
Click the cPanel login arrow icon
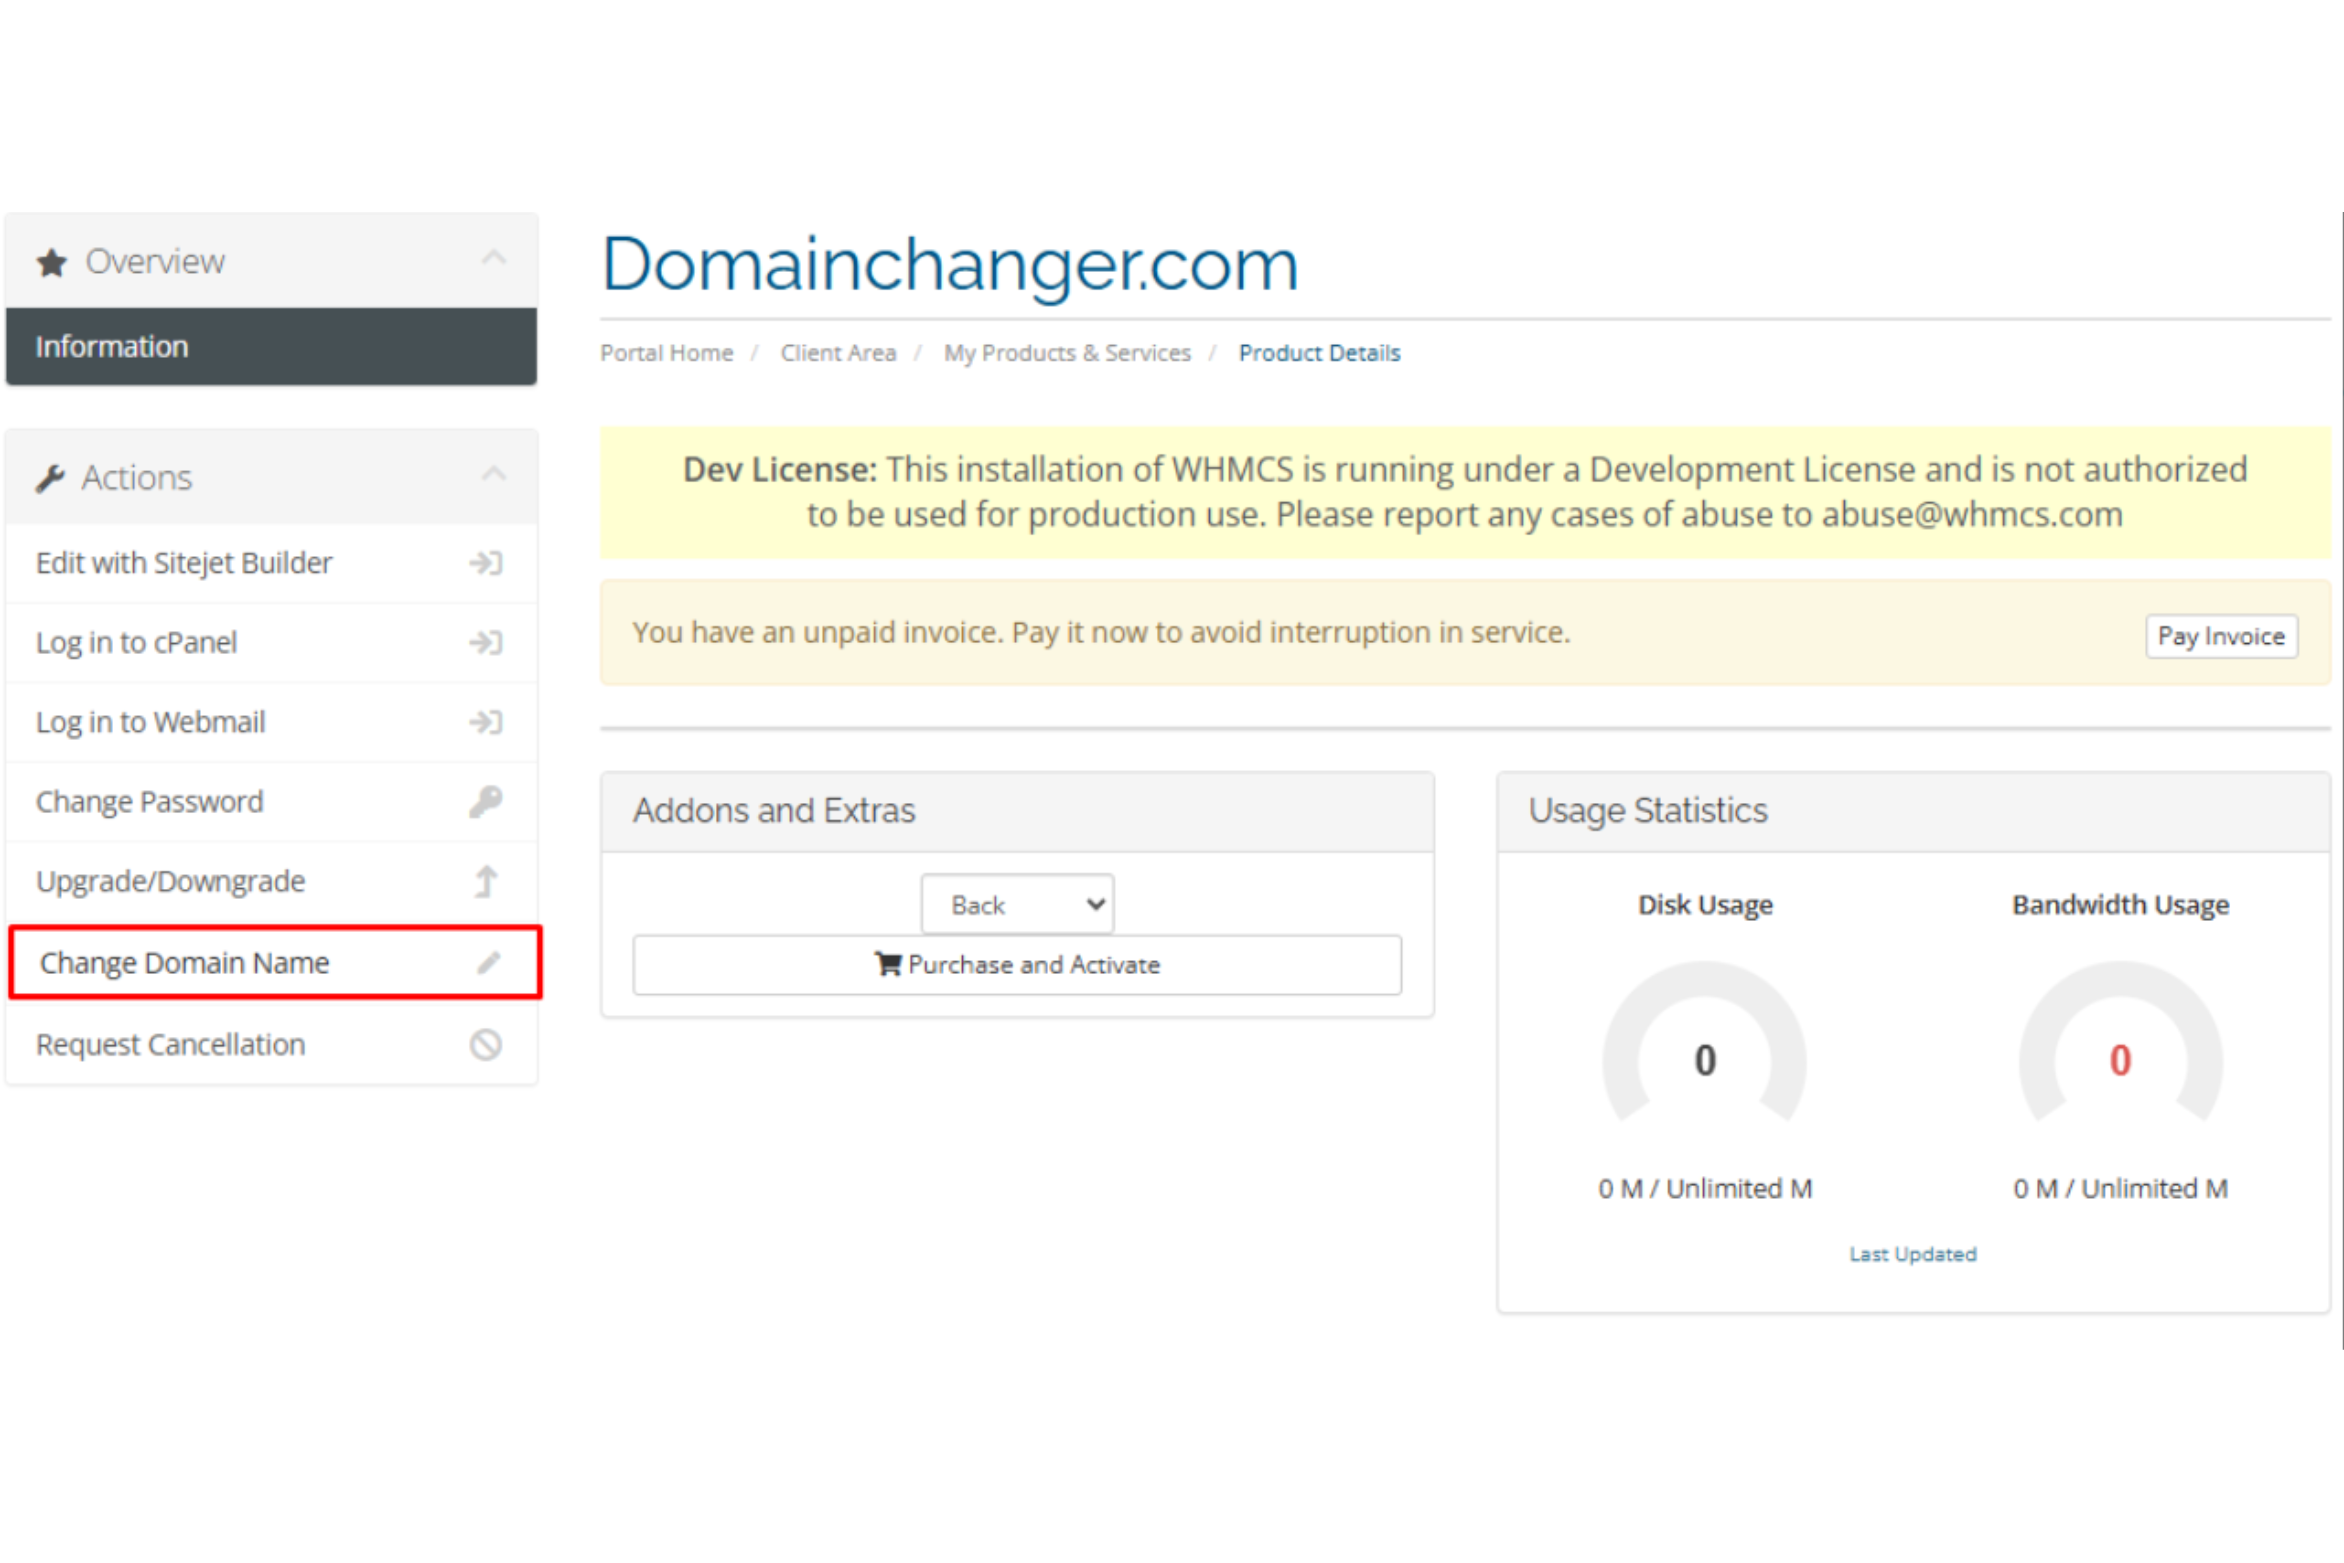[485, 642]
